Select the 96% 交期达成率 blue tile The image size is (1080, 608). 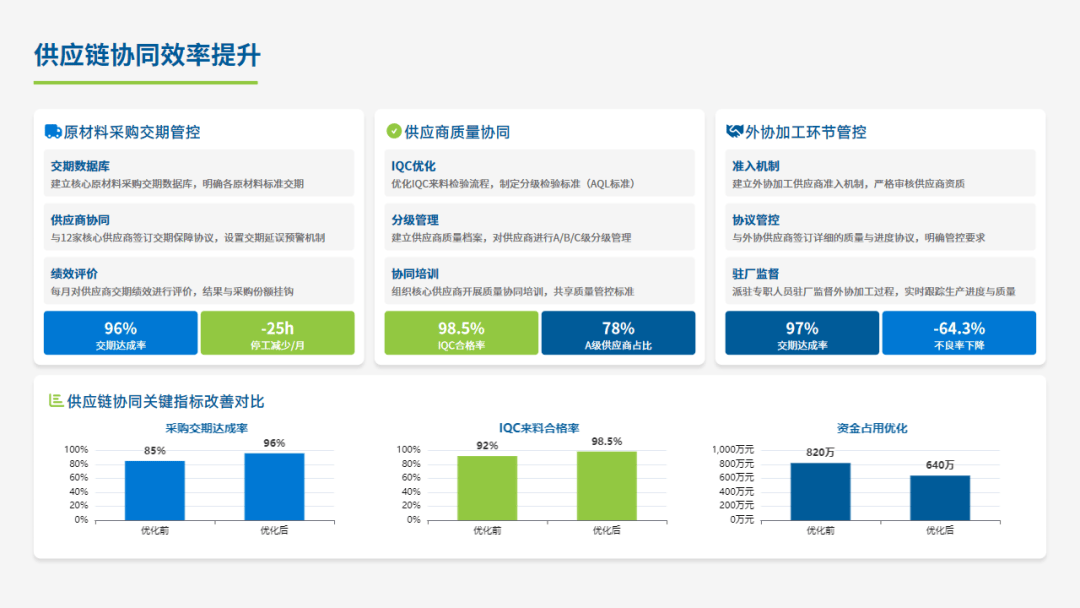pyautogui.click(x=120, y=333)
